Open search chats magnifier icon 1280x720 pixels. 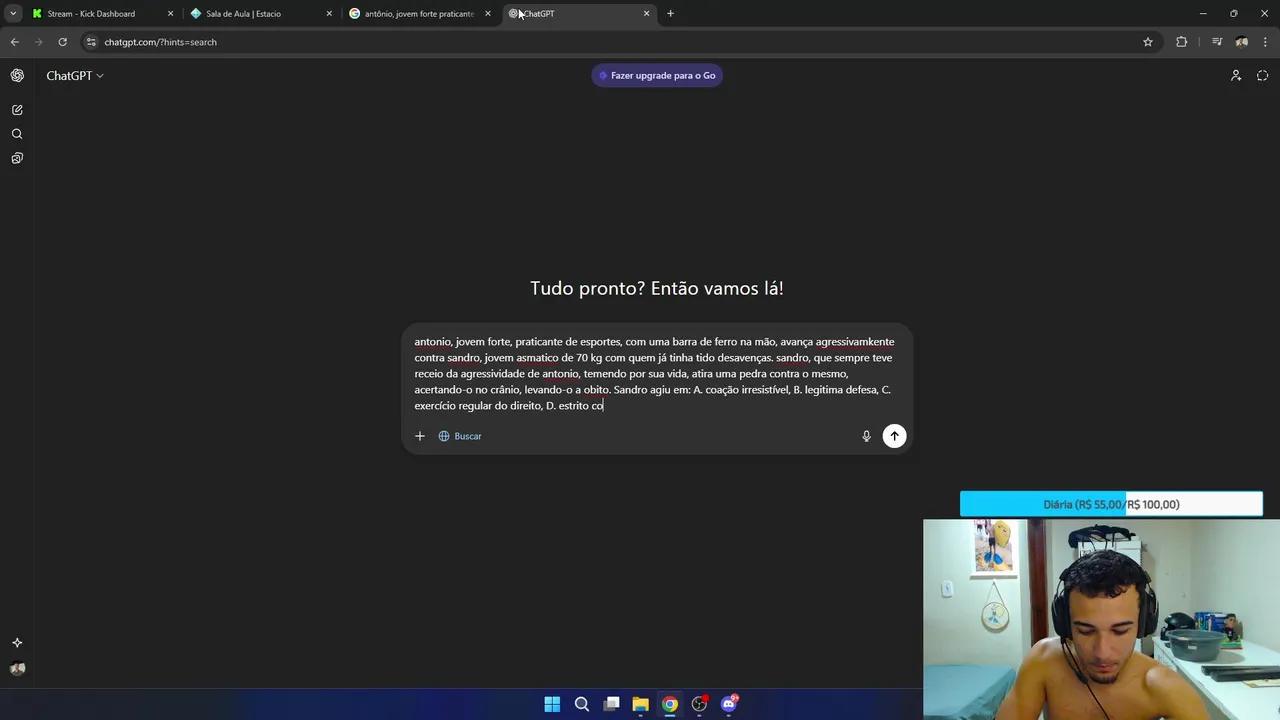[x=17, y=134]
